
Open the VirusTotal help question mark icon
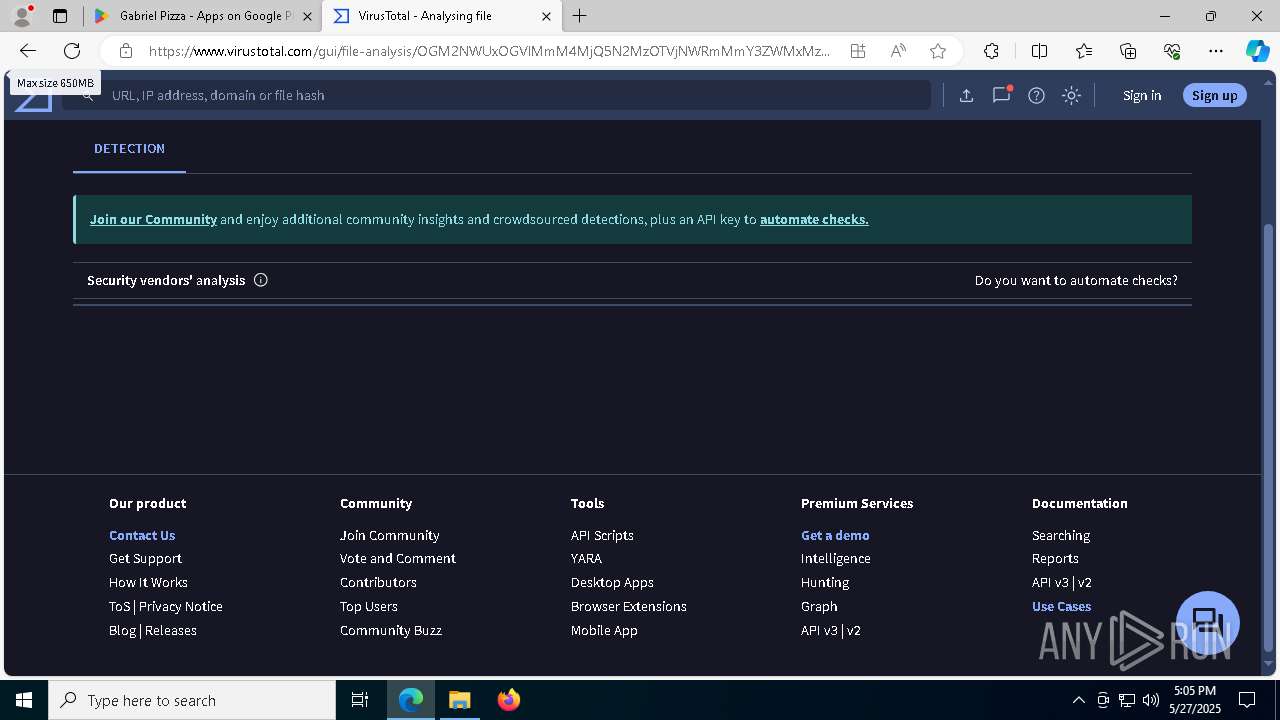point(1036,95)
